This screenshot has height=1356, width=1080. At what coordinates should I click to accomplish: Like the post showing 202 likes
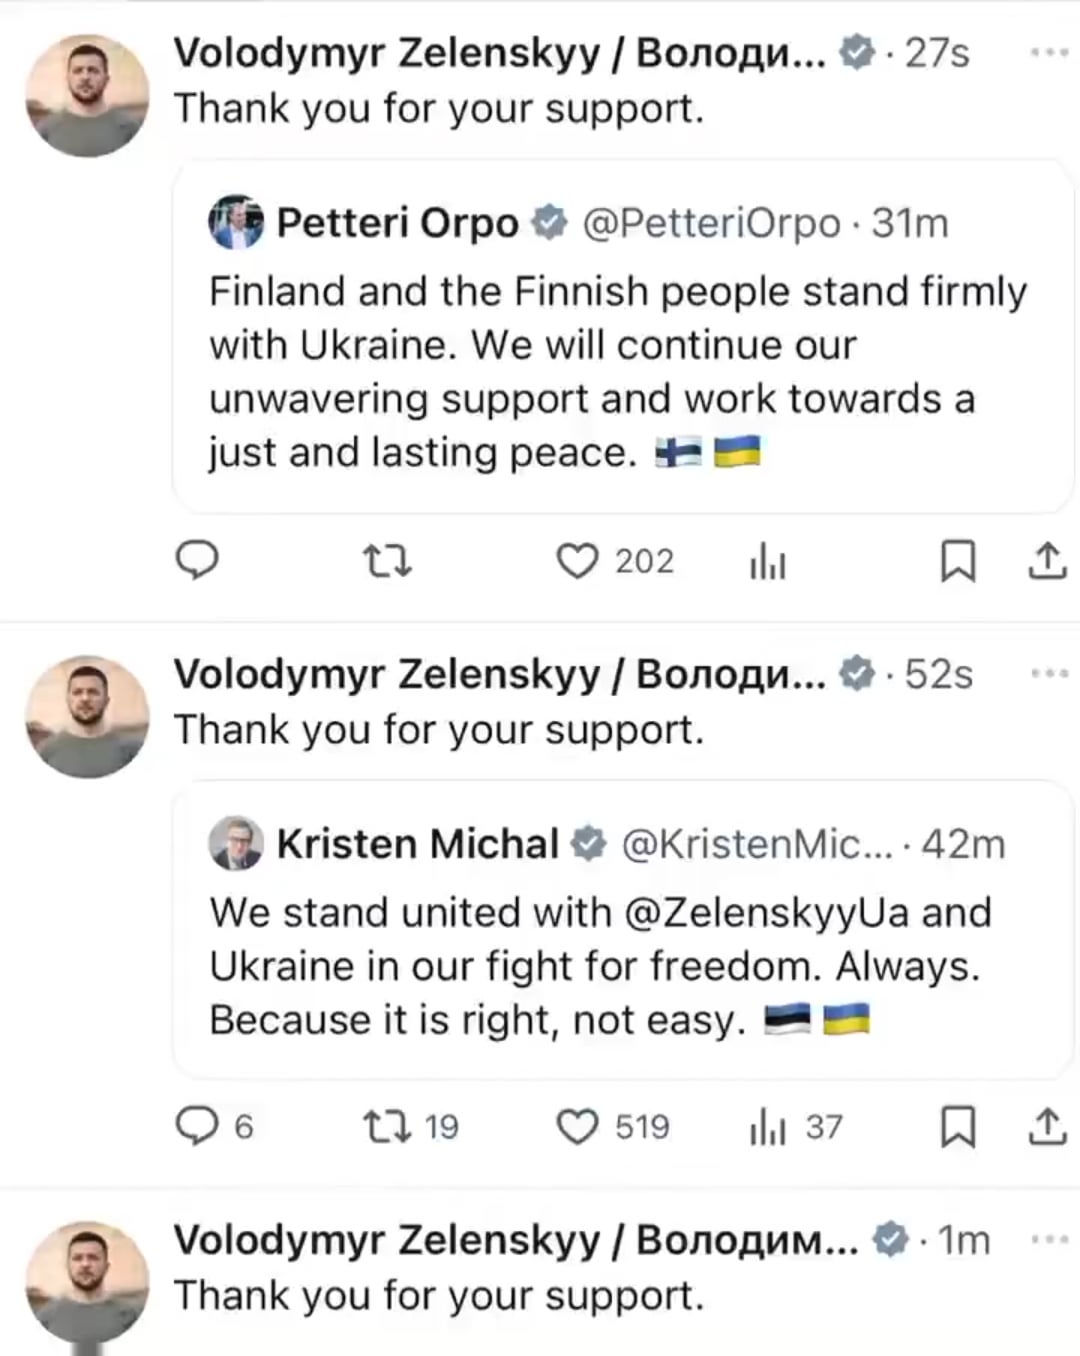(615, 561)
